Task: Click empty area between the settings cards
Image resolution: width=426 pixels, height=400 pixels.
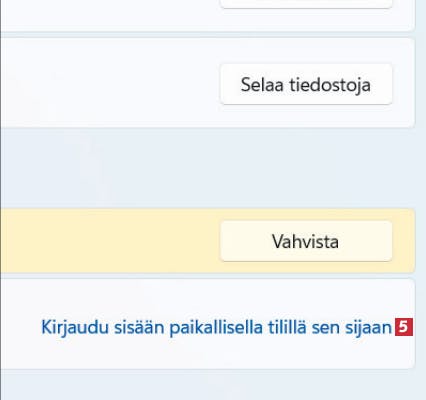Action: (207, 168)
